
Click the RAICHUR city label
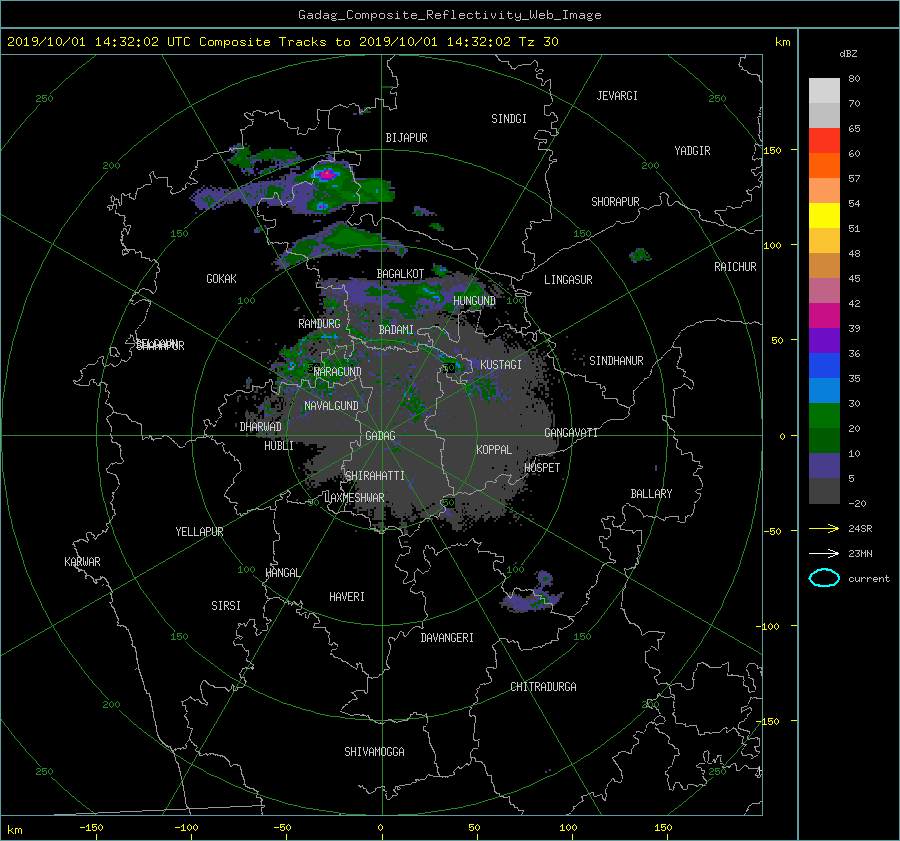[735, 267]
